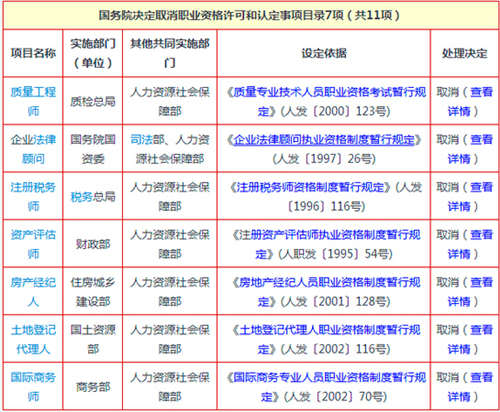The width and height of the screenshot is (500, 412).
Task: View 查看详情 for 质量工程师 row
Action: tap(470, 101)
